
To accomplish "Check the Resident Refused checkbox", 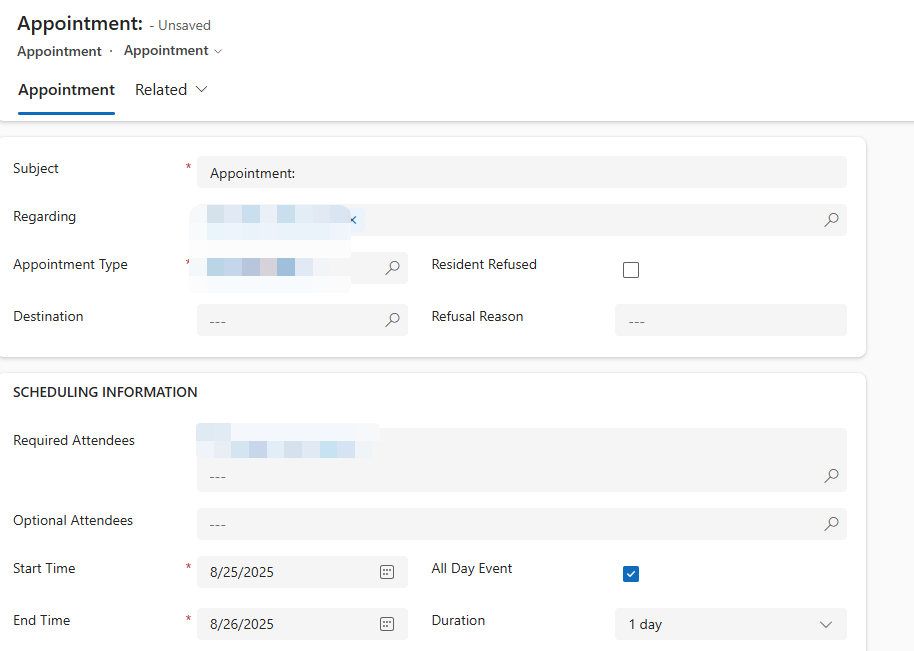I will [631, 270].
